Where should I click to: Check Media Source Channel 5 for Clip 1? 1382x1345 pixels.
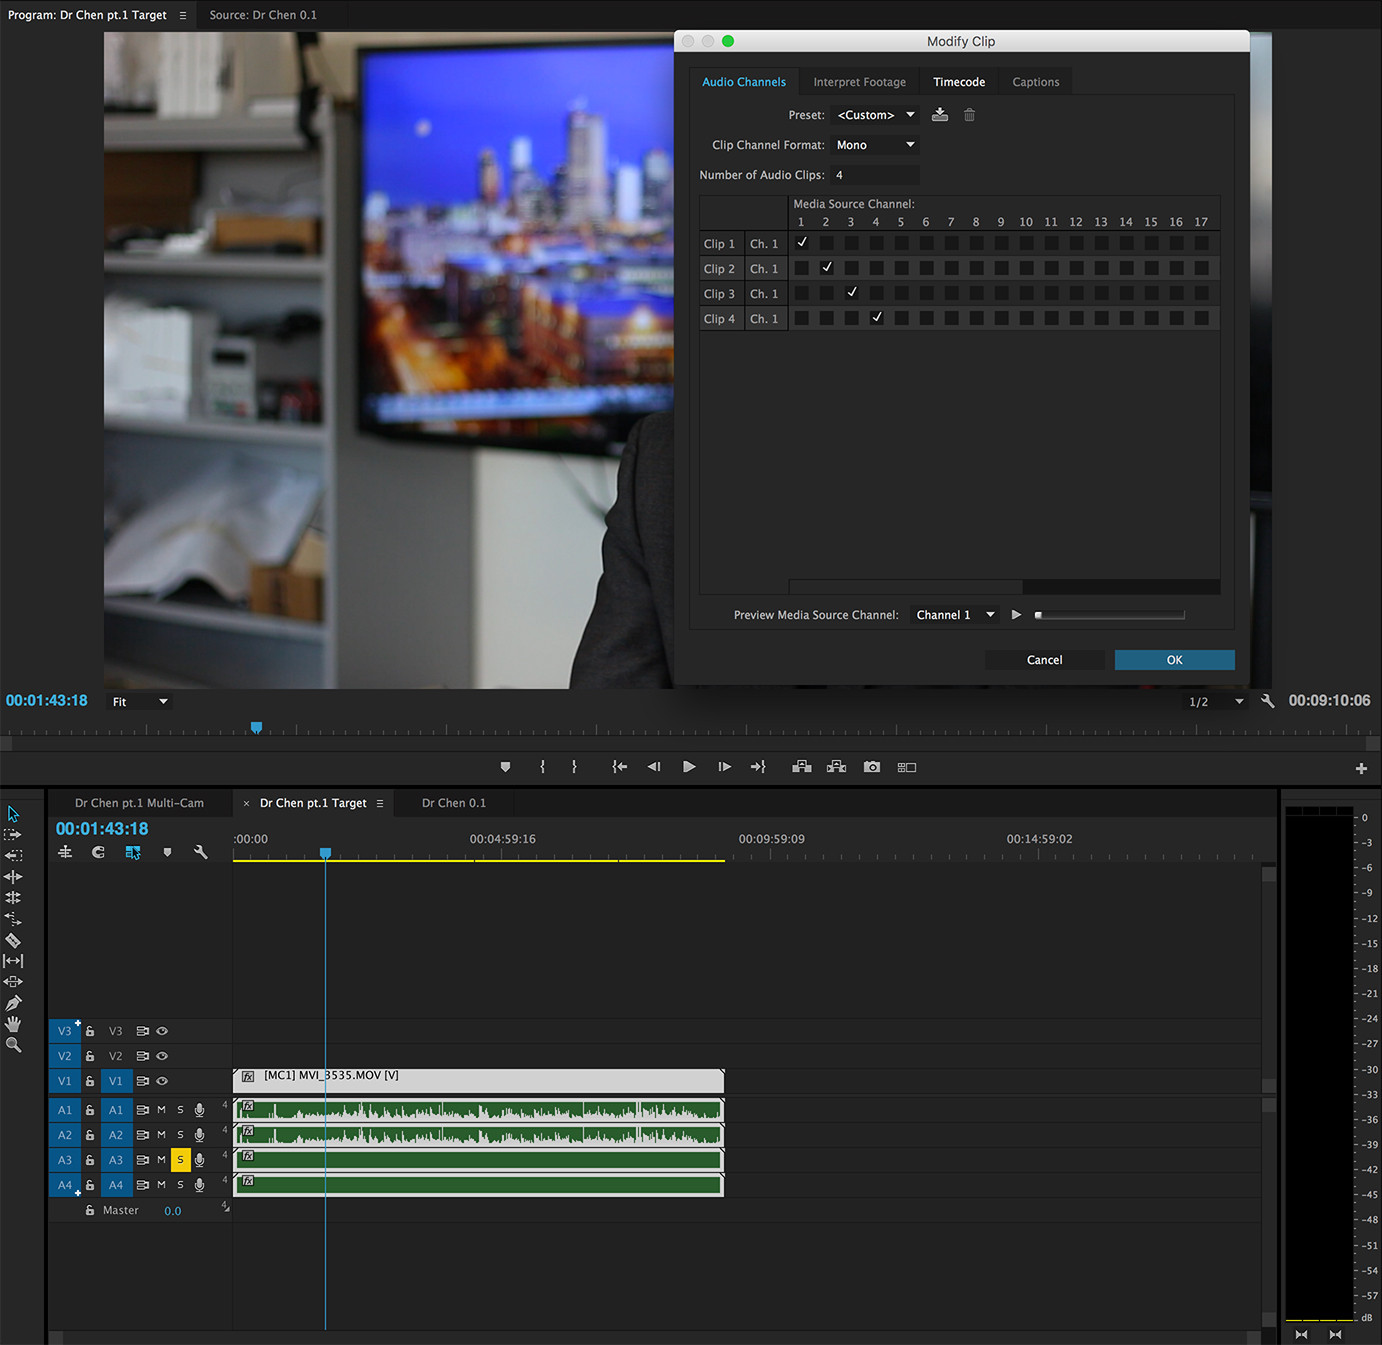tap(901, 242)
